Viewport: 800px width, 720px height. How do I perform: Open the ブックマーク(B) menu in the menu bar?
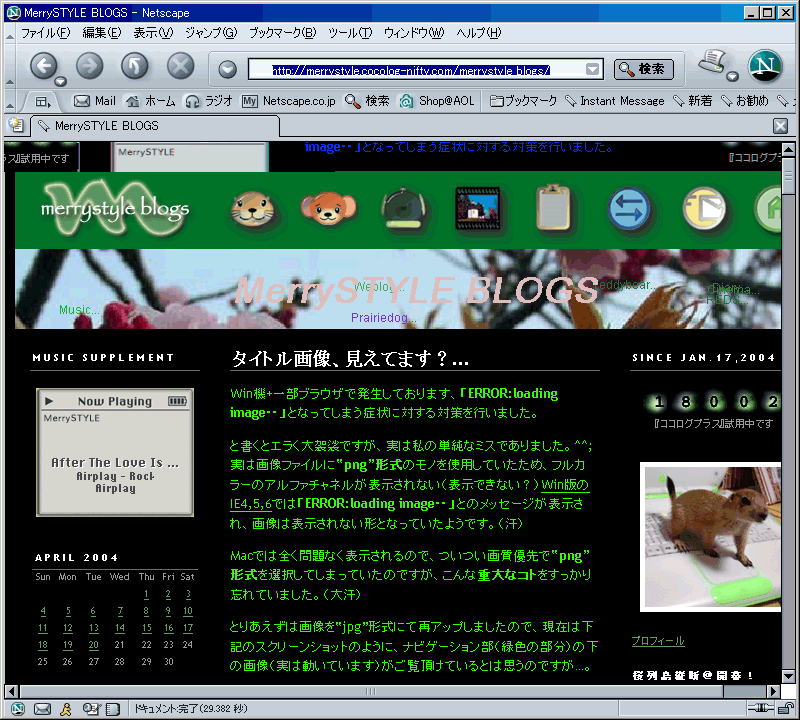[x=283, y=33]
